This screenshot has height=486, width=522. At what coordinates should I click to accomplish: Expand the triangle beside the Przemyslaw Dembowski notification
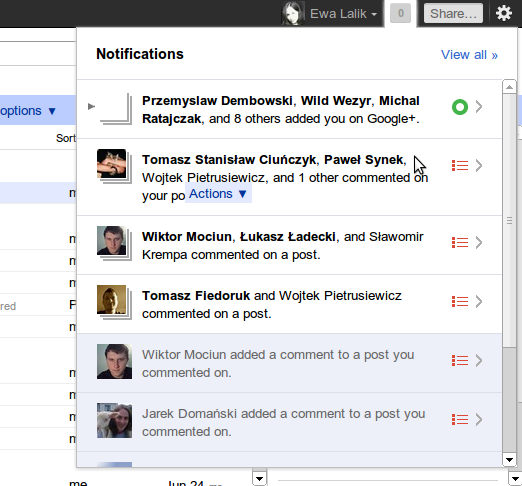91,106
